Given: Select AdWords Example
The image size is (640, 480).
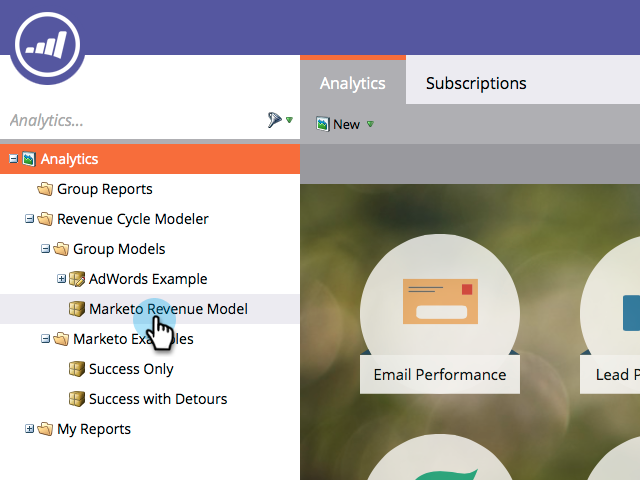Looking at the screenshot, I should coord(148,279).
